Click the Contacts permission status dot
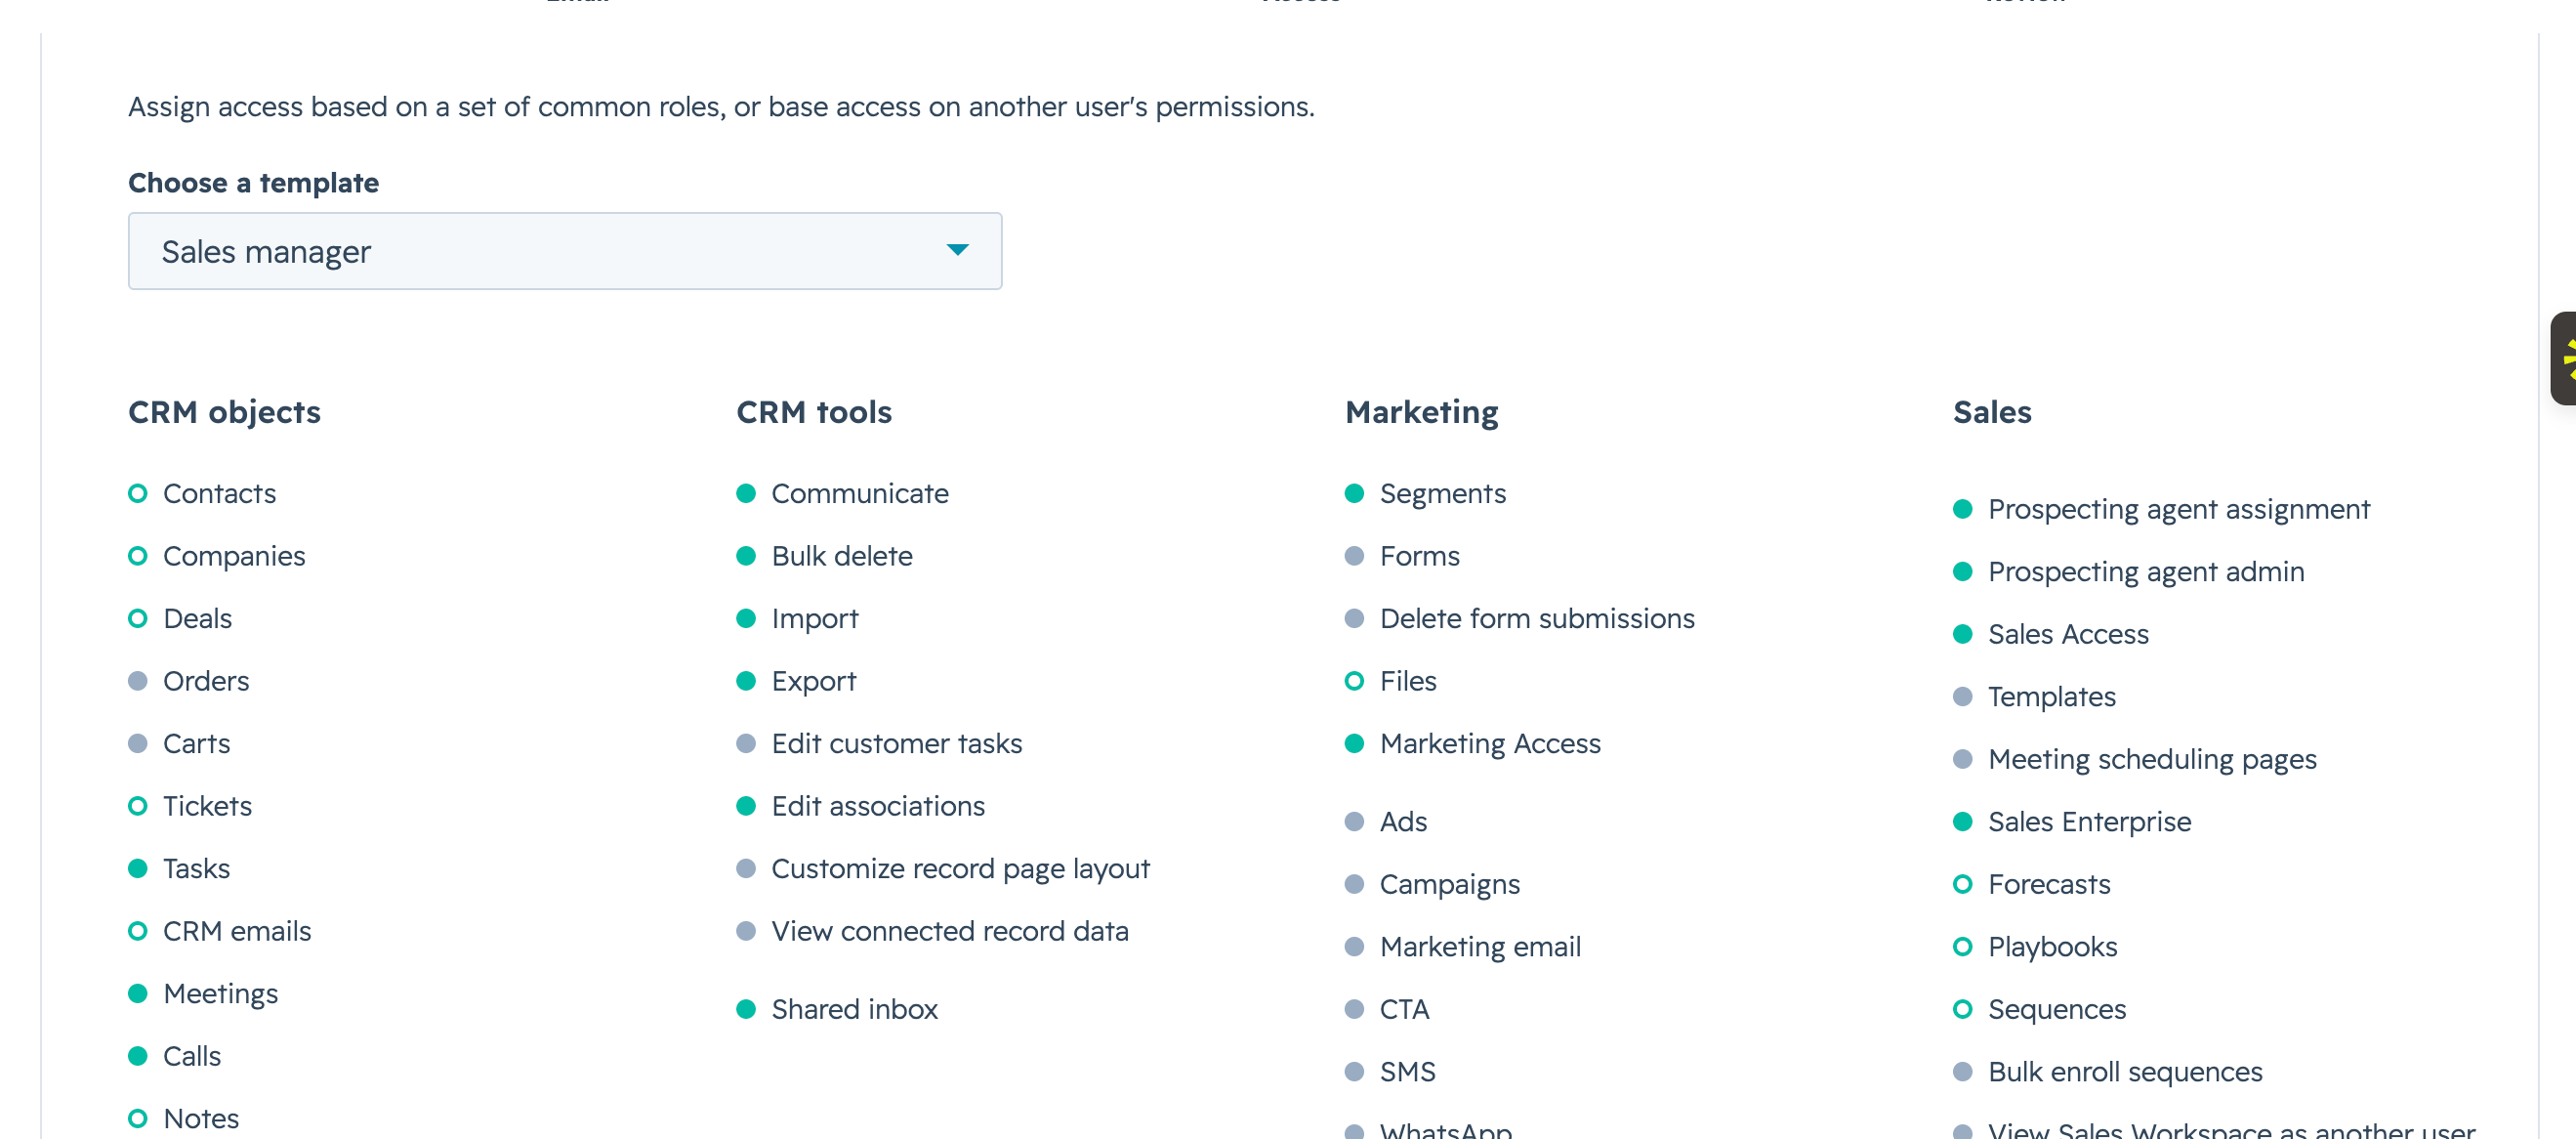2576x1139 pixels. pyautogui.click(x=138, y=493)
